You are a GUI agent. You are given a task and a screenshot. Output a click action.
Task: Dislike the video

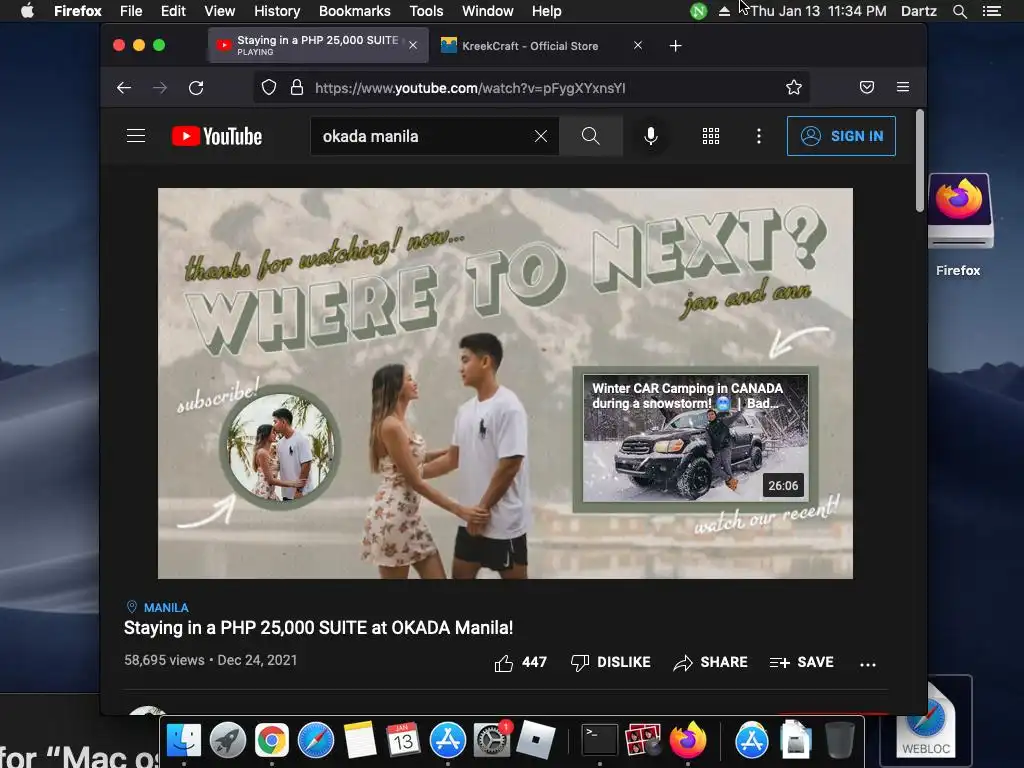(611, 663)
